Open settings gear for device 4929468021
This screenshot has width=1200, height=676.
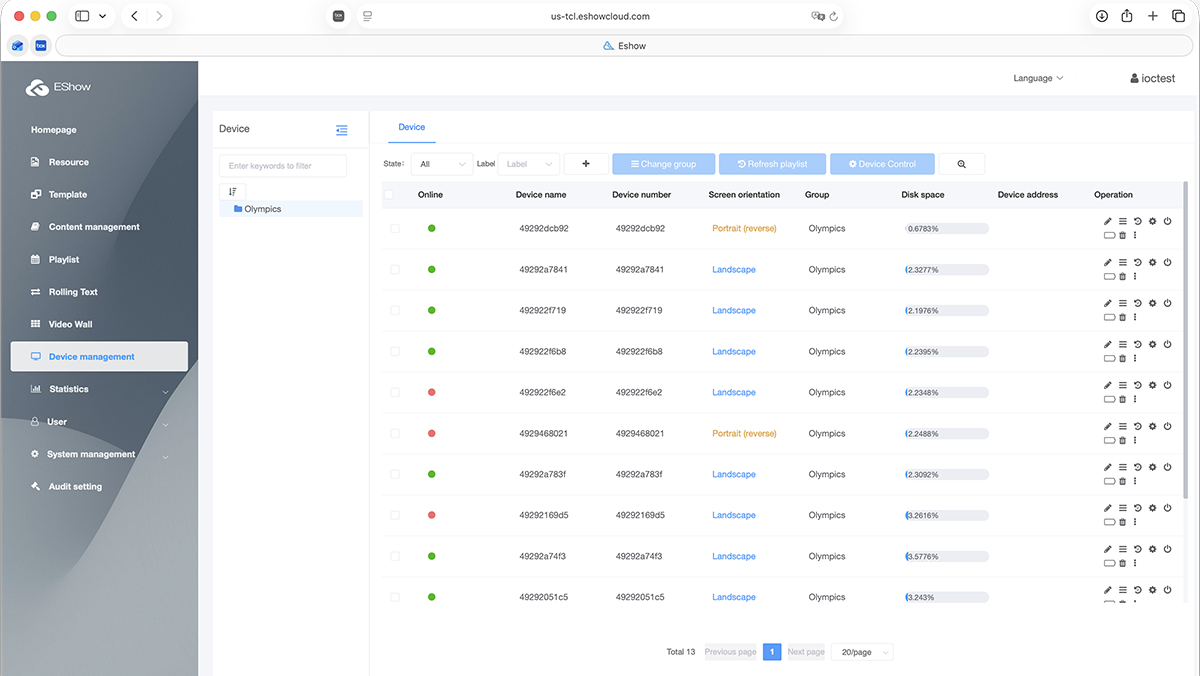point(1152,426)
